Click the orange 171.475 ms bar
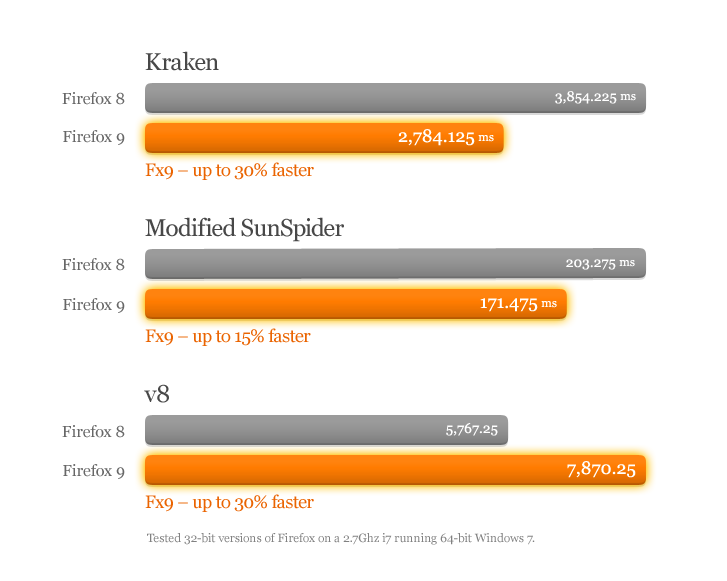Viewport: 727px width, 581px height. [355, 304]
